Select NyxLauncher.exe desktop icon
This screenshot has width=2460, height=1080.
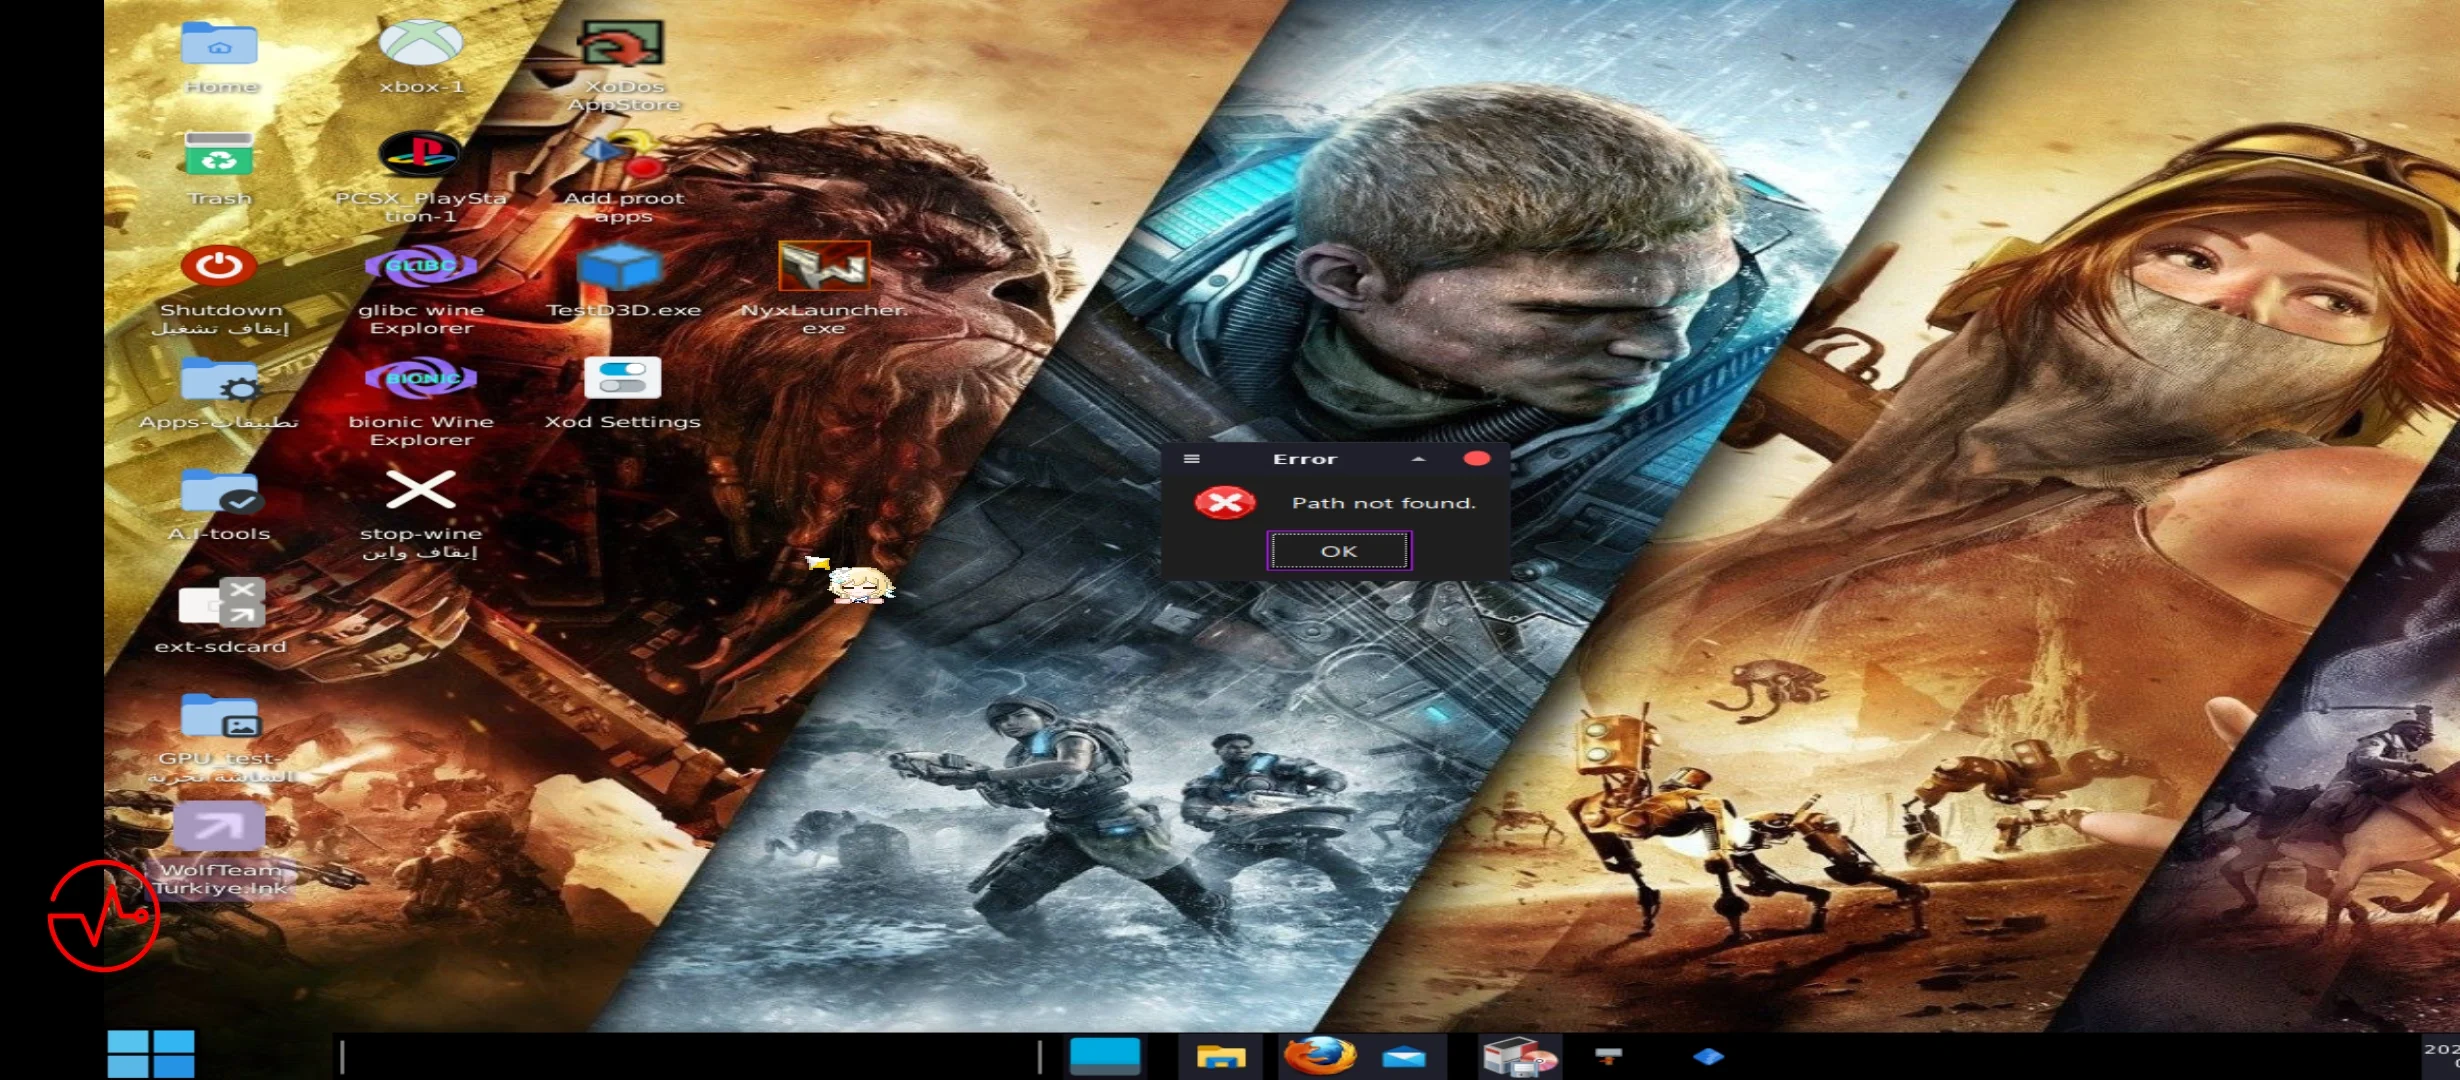(823, 267)
